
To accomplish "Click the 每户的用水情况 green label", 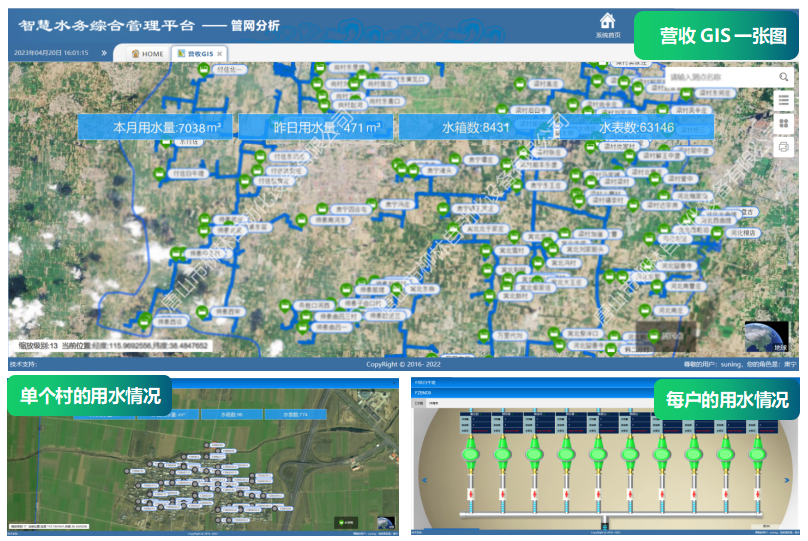I will (727, 400).
